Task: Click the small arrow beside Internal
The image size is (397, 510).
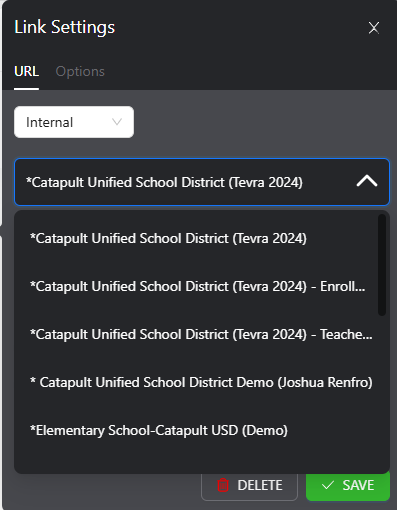Action: point(117,122)
